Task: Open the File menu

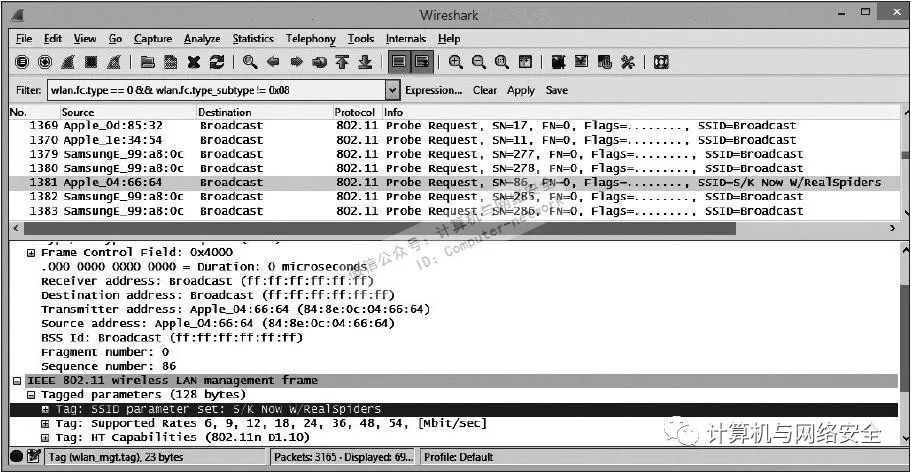Action: click(24, 38)
